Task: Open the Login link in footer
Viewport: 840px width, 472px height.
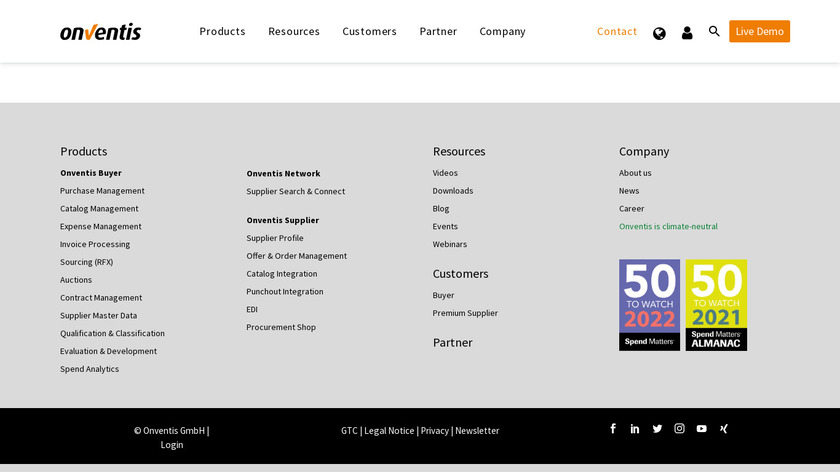Action: pos(172,445)
